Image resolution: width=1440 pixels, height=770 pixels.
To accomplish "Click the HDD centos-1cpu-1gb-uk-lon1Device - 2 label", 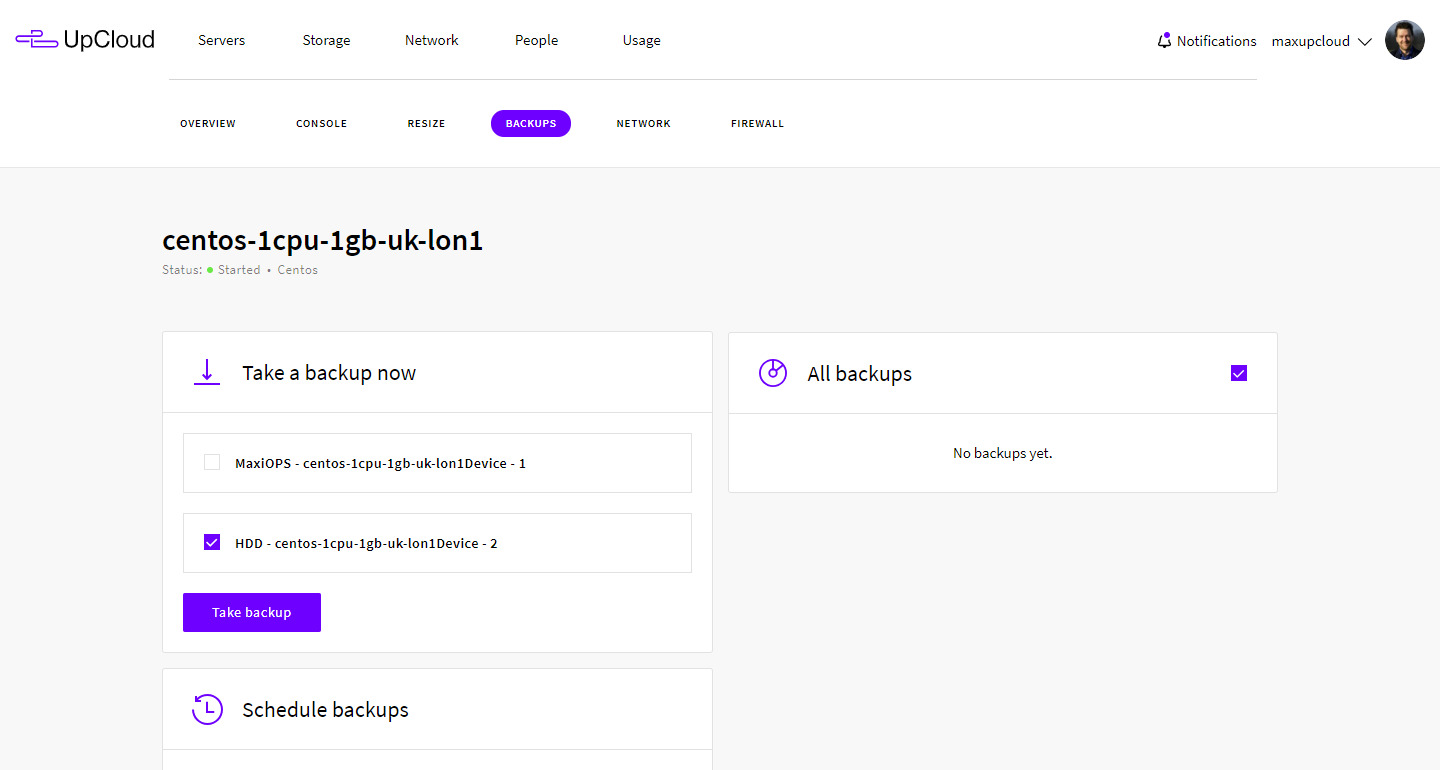I will 366,543.
